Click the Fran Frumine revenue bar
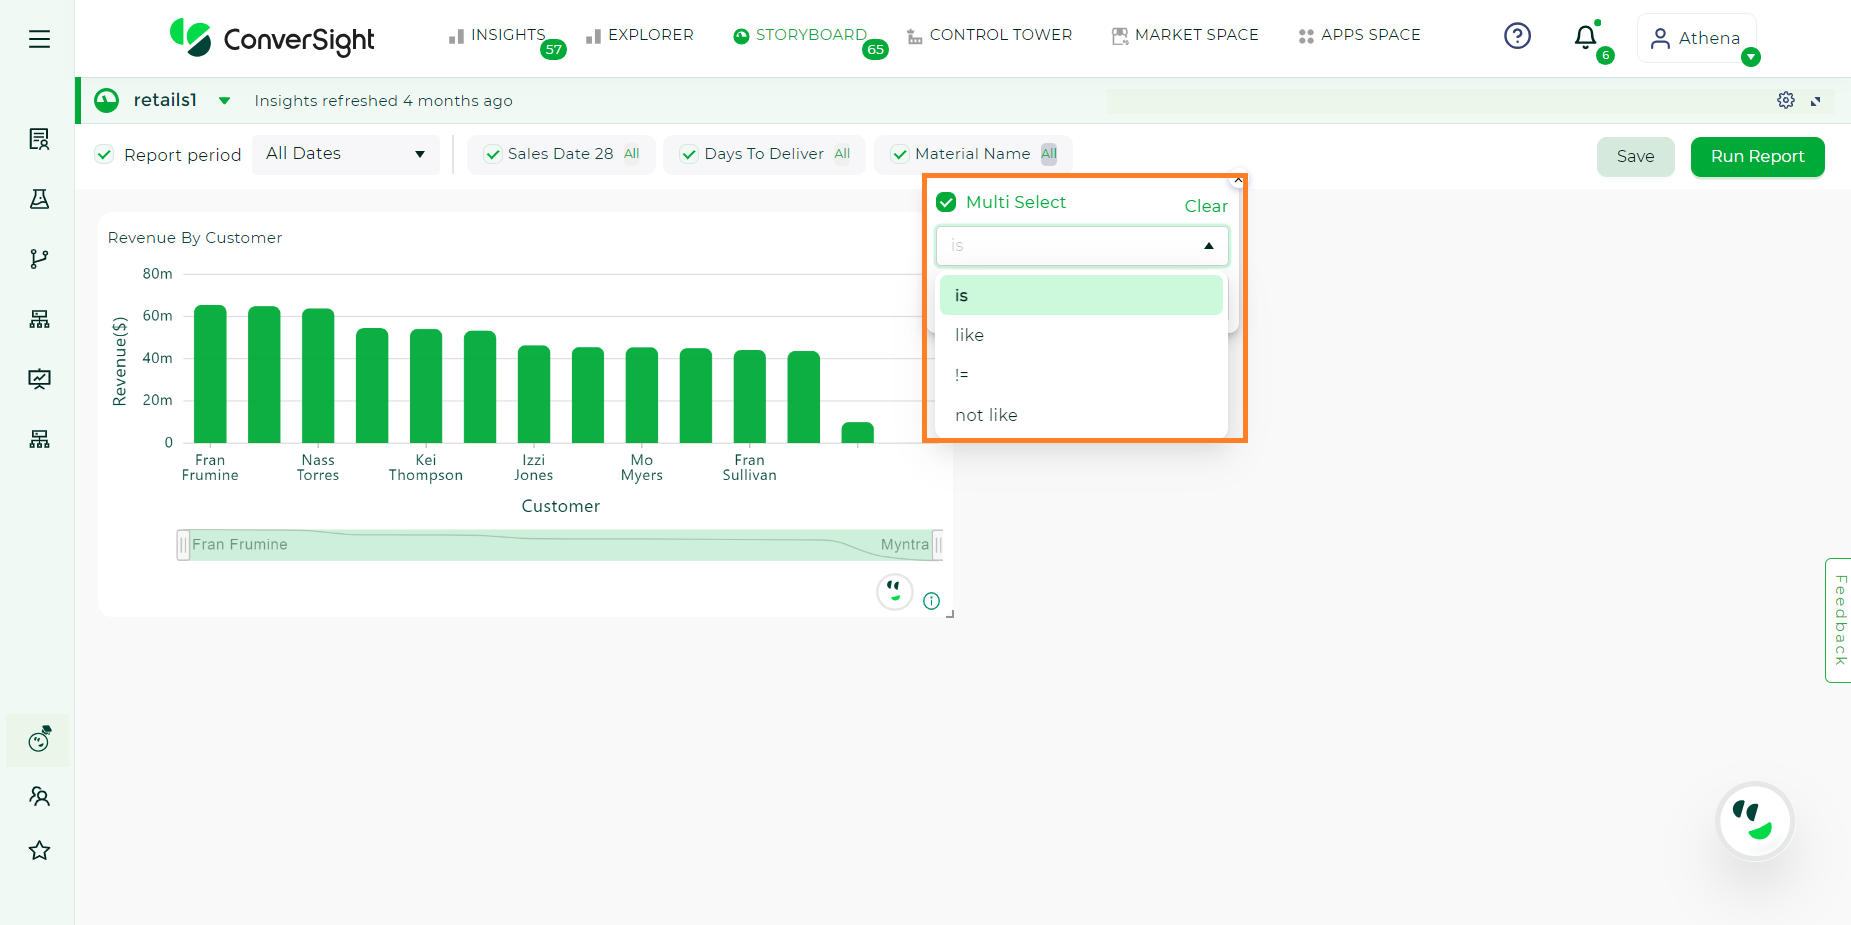This screenshot has width=1851, height=925. [210, 374]
